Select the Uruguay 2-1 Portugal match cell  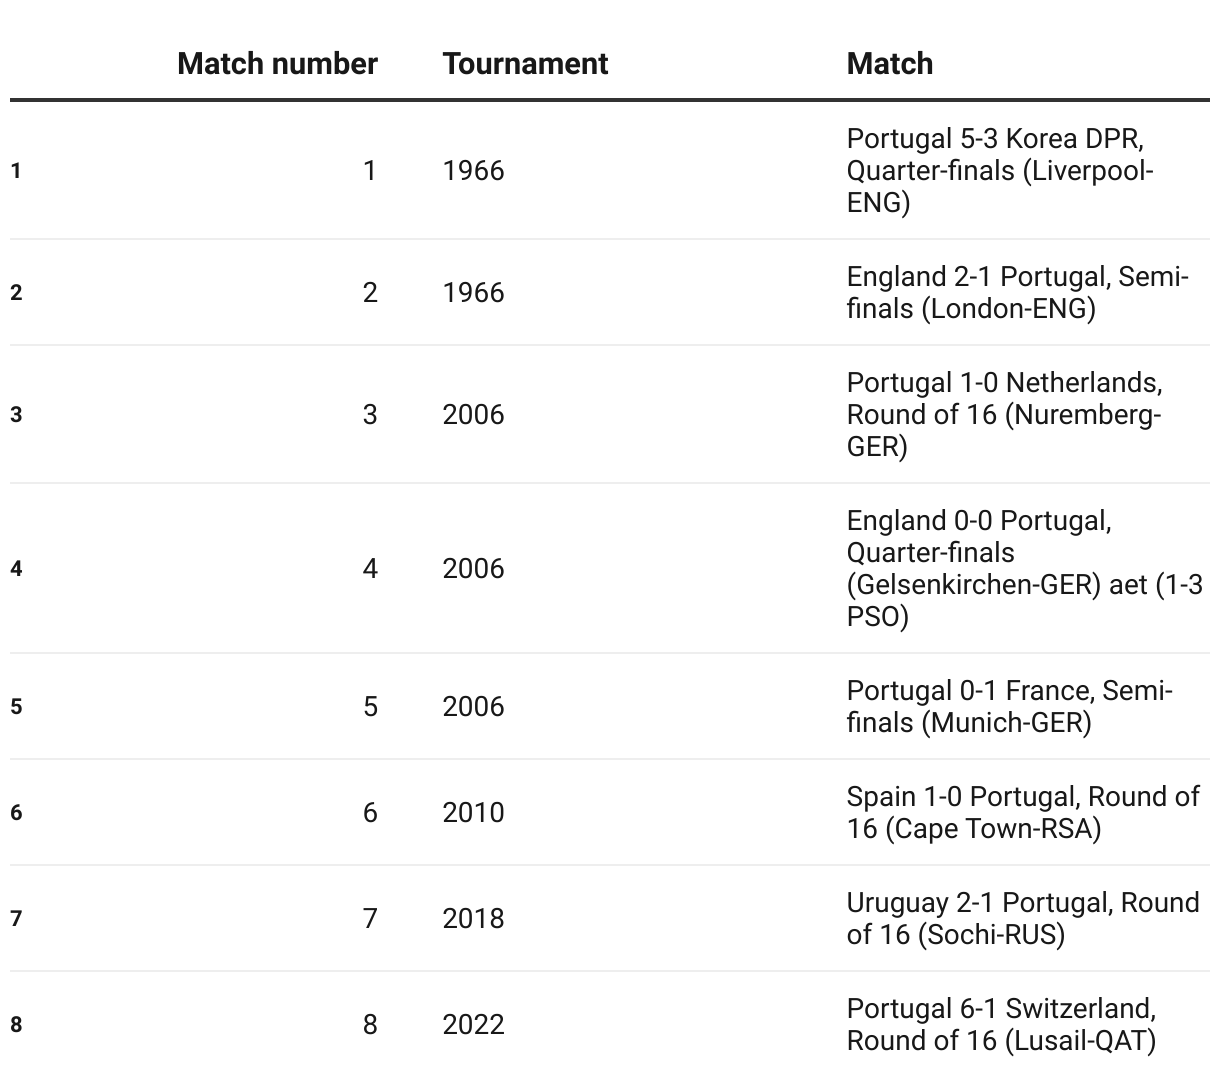coord(1023,918)
